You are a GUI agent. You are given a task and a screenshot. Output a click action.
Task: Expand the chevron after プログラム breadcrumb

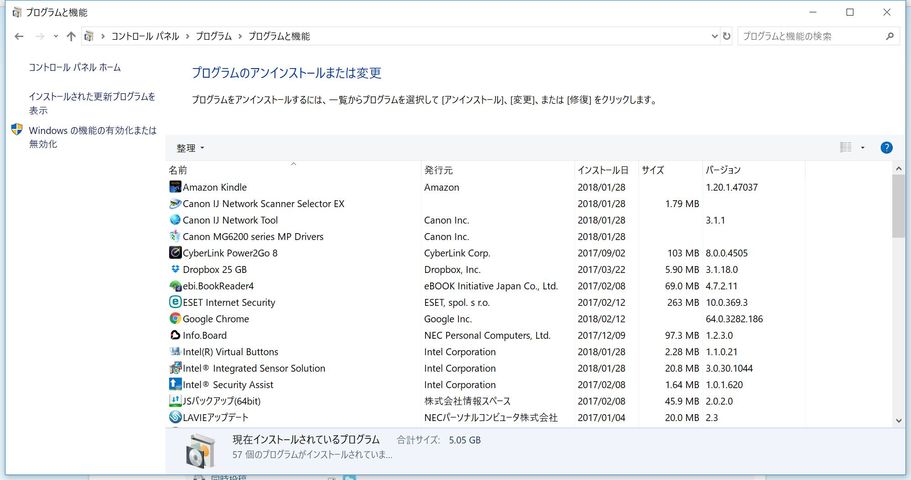pos(240,36)
